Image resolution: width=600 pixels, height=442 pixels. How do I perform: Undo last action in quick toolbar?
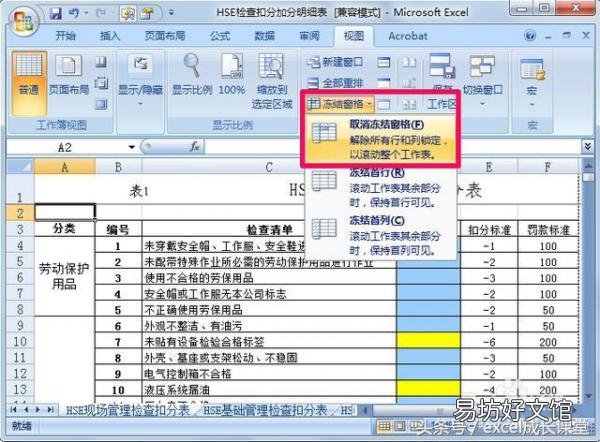pos(73,14)
